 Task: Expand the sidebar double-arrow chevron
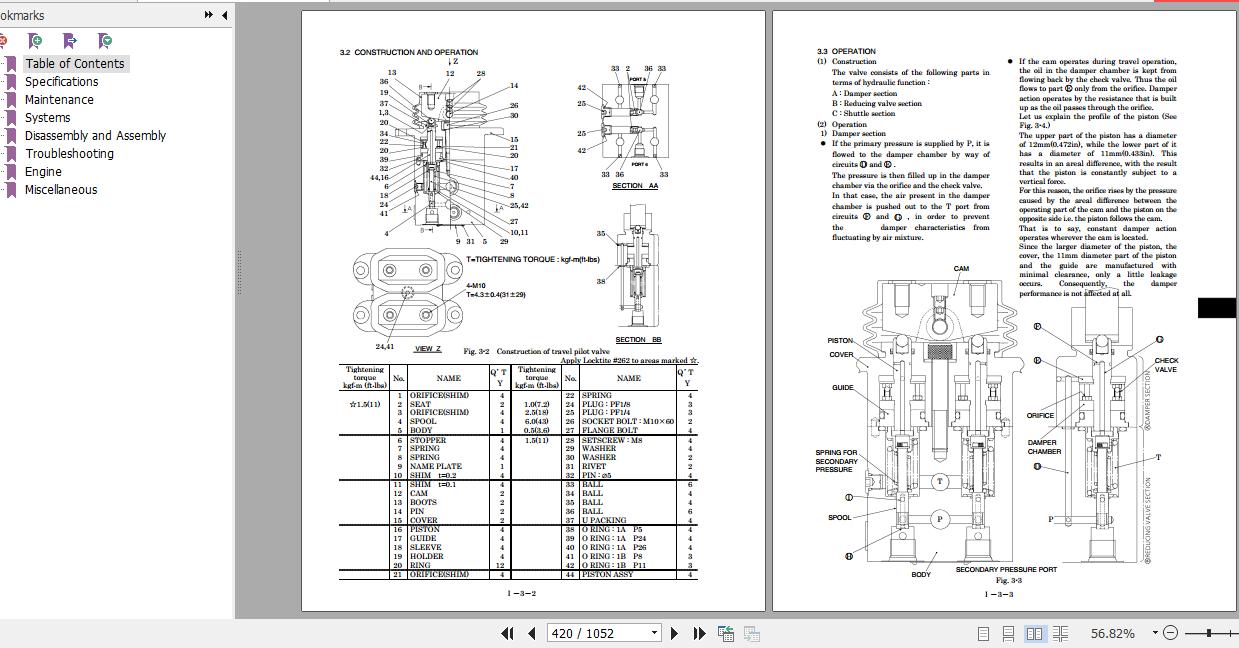(207, 15)
